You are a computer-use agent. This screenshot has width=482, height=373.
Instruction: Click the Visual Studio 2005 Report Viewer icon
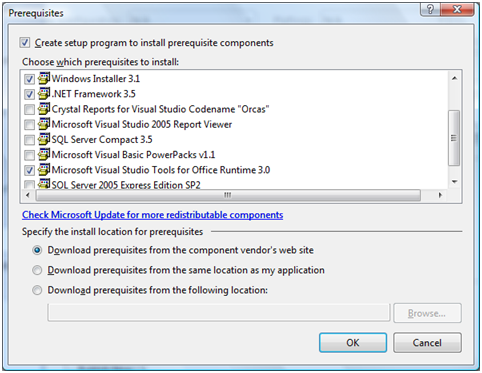44,124
